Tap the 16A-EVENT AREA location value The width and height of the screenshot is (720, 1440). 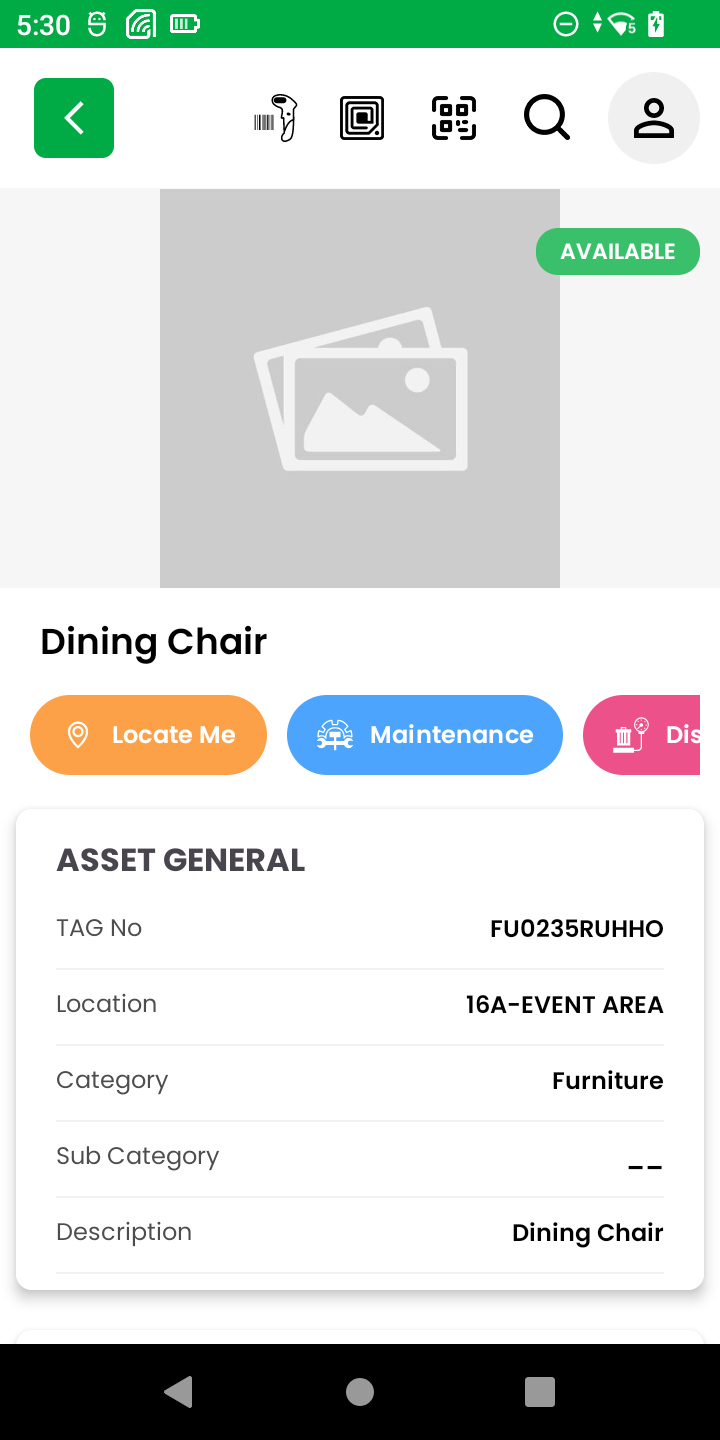564,1005
